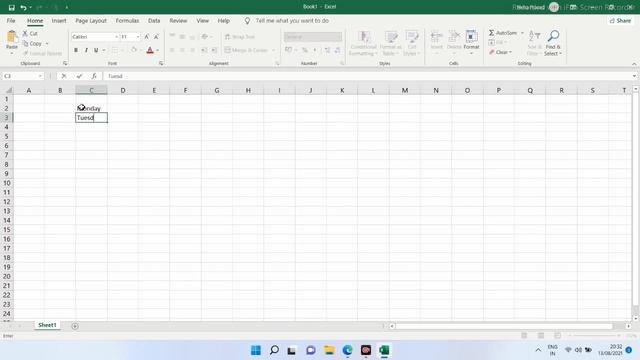Click the Save icon in the title bar
Screen dimensions: 640x360
click(11, 7)
